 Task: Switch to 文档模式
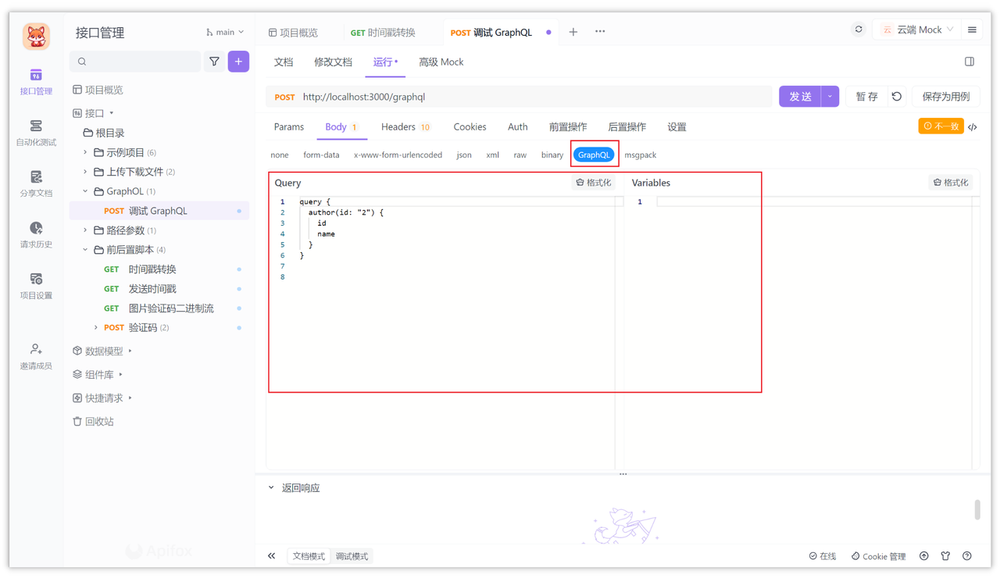309,556
